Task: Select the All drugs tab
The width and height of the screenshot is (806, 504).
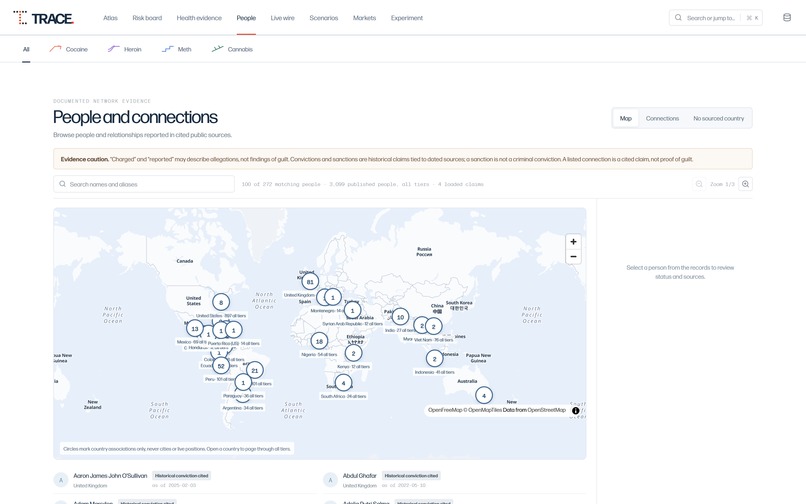Action: pyautogui.click(x=26, y=49)
